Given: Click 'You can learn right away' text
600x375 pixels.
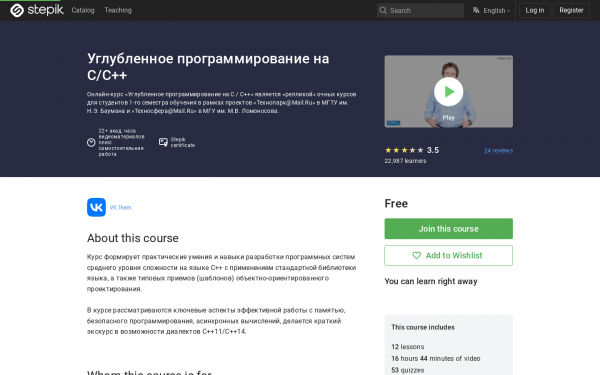Looking at the screenshot, I should (431, 281).
